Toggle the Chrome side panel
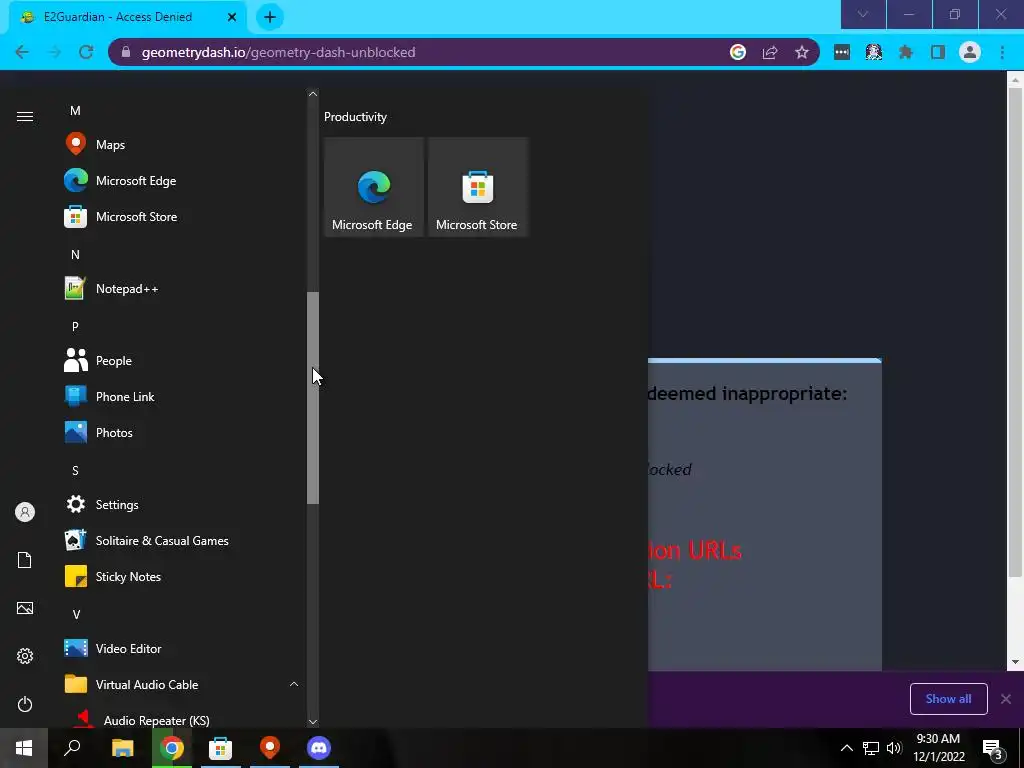1024x768 pixels. pos(938,52)
